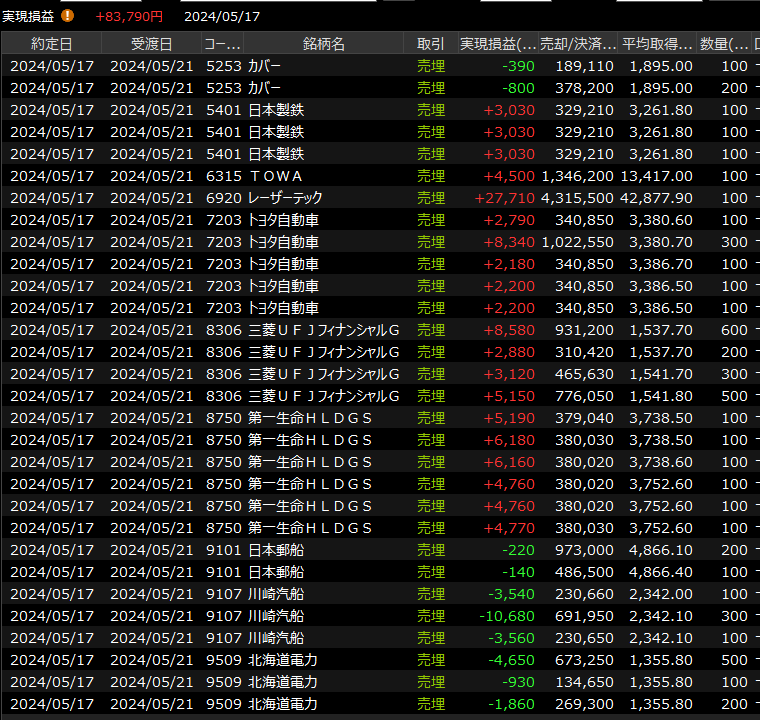760x720 pixels.
Task: Click the orange info icon beside 実現損益
Action: coord(67,16)
